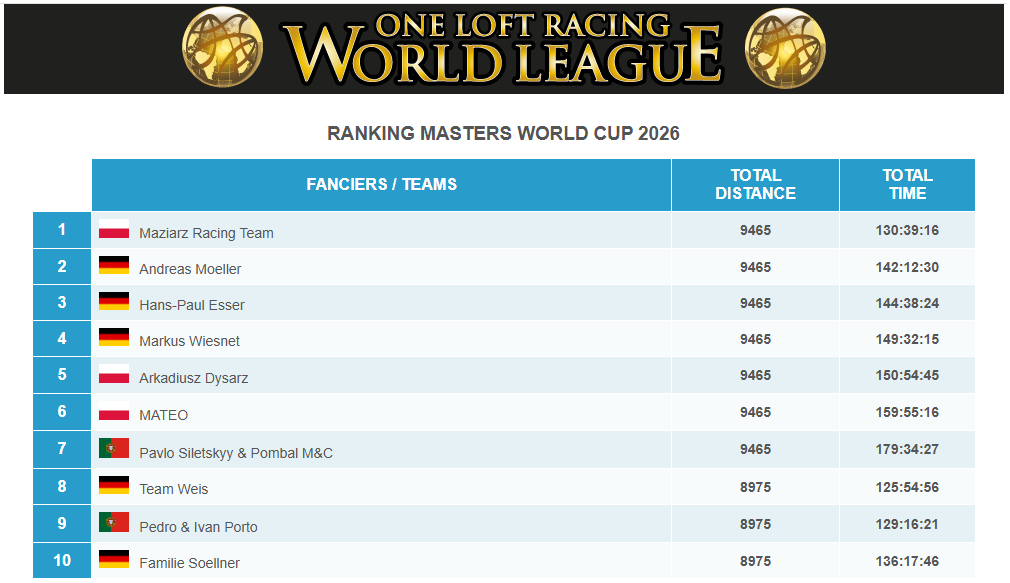This screenshot has height=583, width=1010.
Task: Click the left golden globe logo
Action: [x=222, y=47]
